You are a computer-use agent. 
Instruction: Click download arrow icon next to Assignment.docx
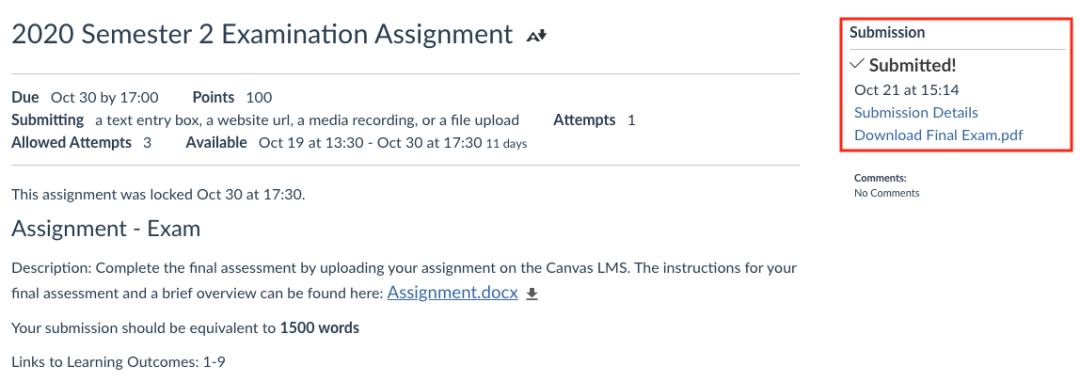(x=531, y=294)
